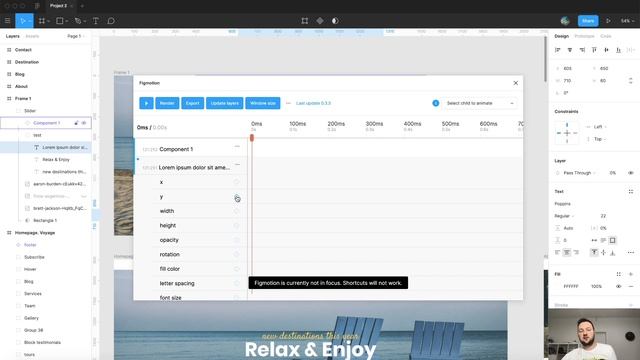
Task: Open the Page 1 pages dropdown
Action: (x=76, y=36)
